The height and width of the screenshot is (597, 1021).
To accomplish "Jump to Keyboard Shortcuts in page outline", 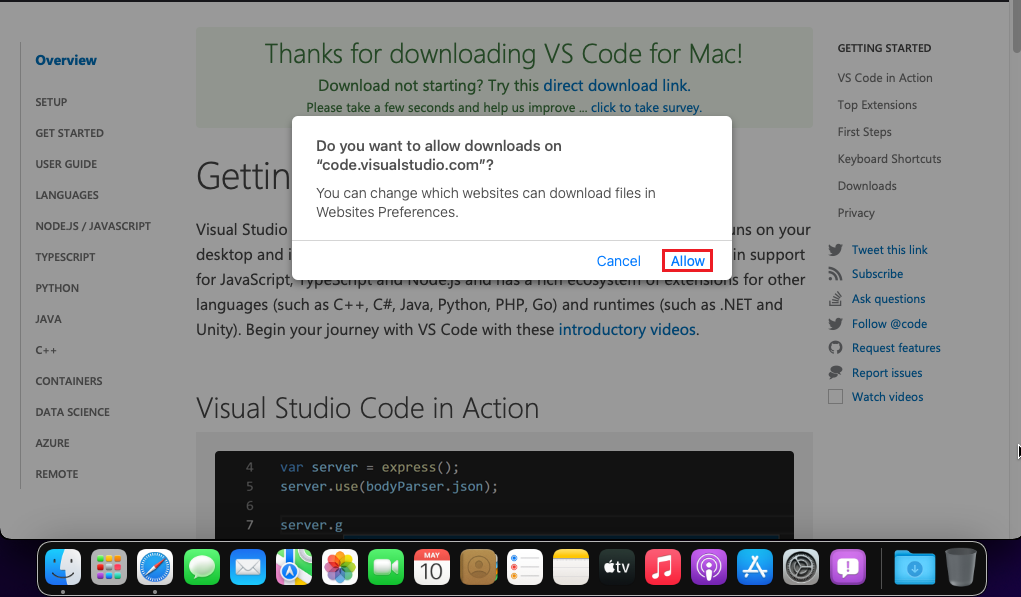I will (889, 159).
